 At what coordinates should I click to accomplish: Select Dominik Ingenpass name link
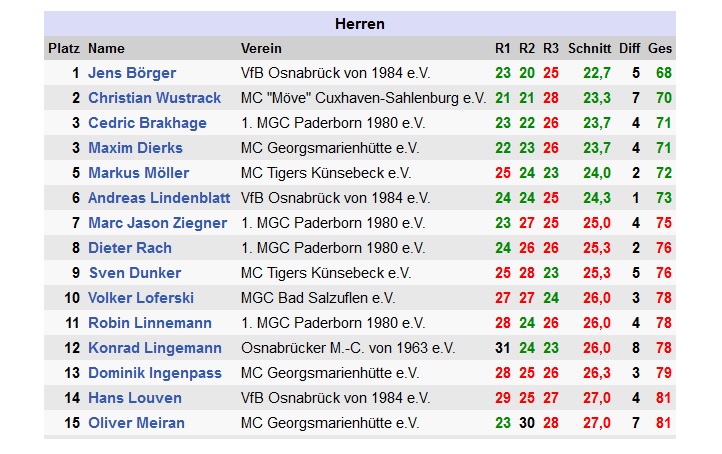(x=155, y=373)
